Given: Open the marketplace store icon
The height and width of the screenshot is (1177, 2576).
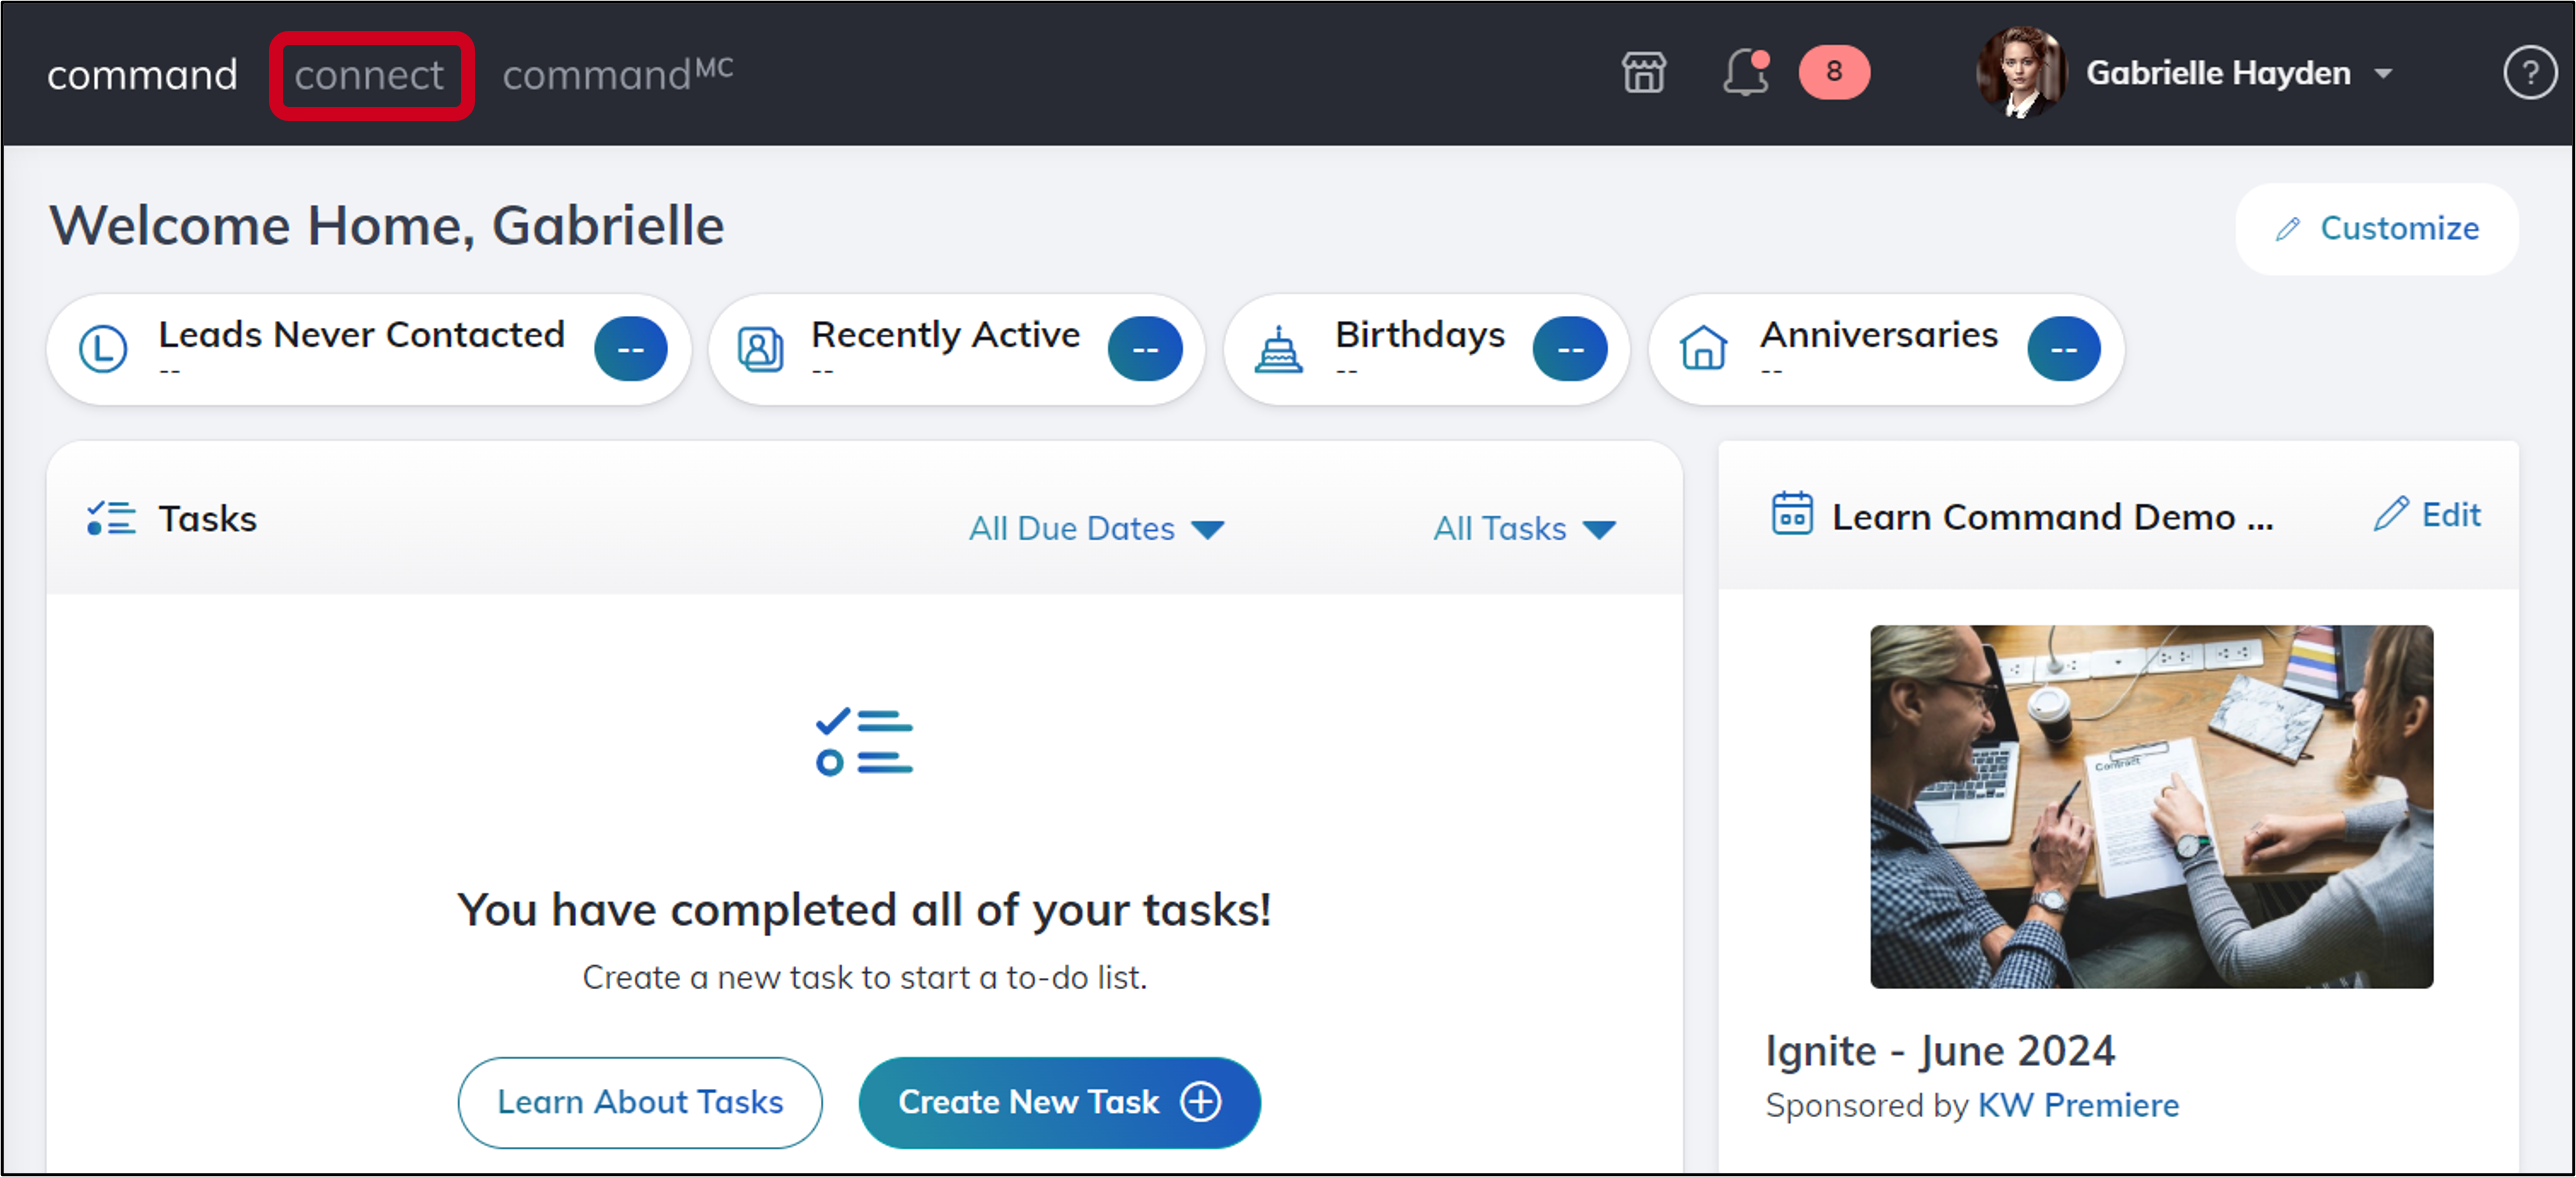Looking at the screenshot, I should click(1643, 73).
